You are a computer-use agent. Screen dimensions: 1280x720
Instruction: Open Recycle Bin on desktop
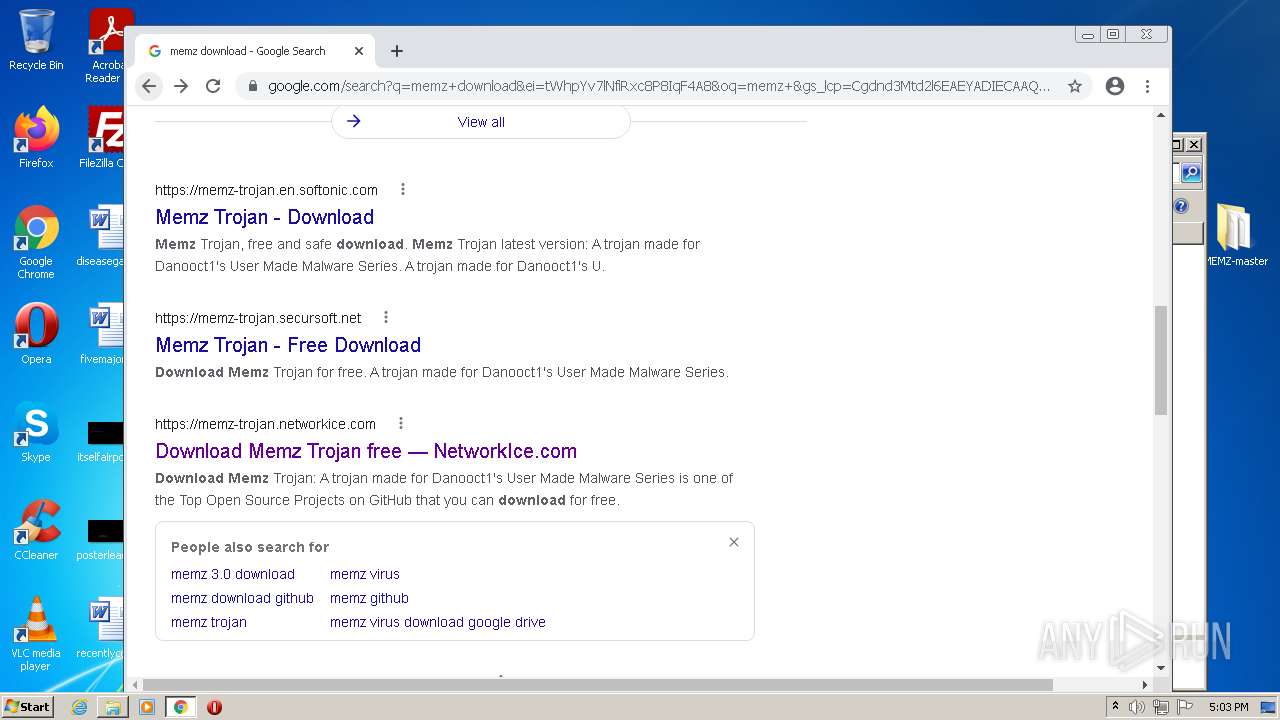click(36, 40)
